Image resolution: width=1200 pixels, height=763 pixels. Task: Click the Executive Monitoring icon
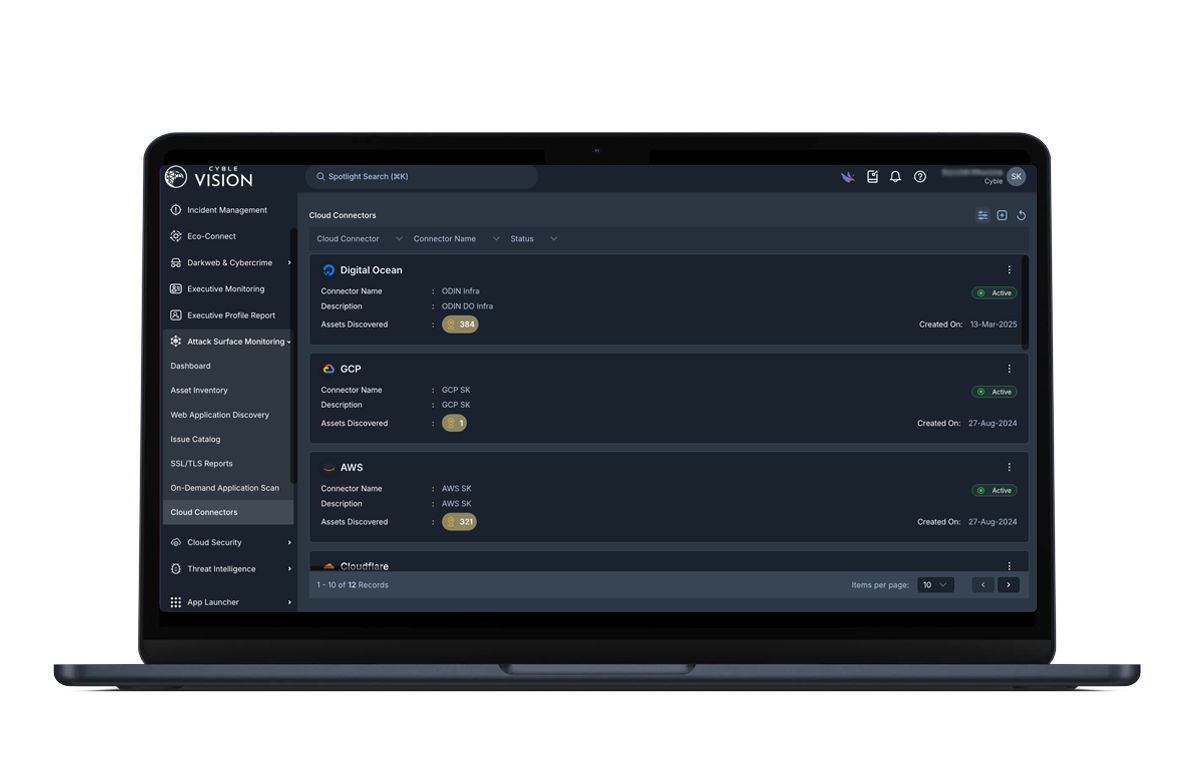tap(176, 289)
